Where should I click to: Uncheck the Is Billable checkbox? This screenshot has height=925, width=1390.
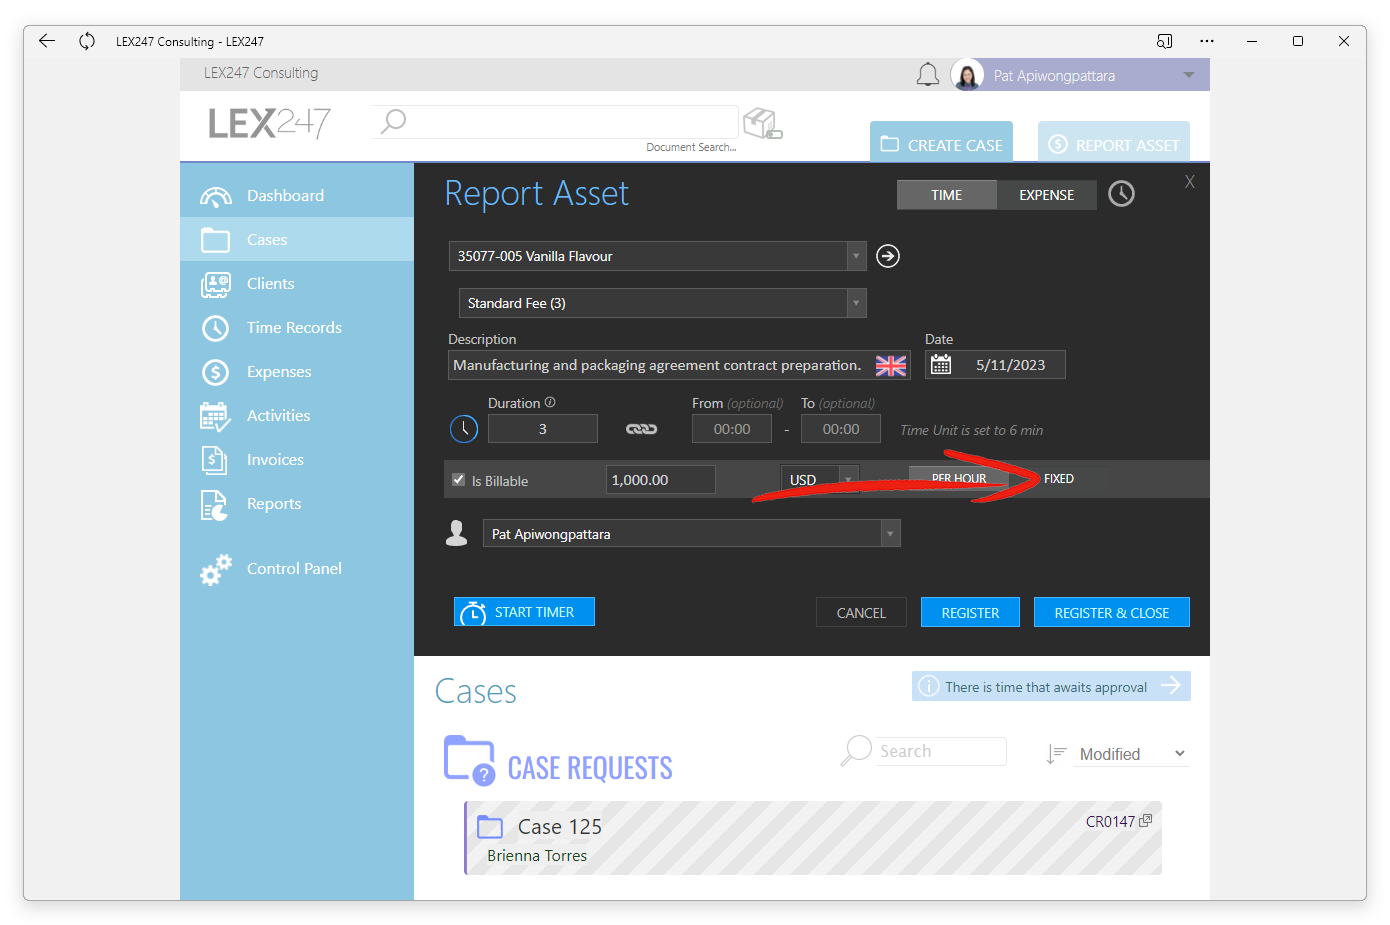coord(459,480)
